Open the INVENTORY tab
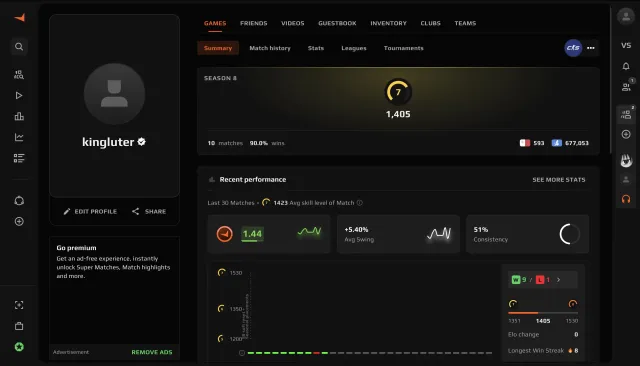This screenshot has height=366, width=640. click(389, 23)
